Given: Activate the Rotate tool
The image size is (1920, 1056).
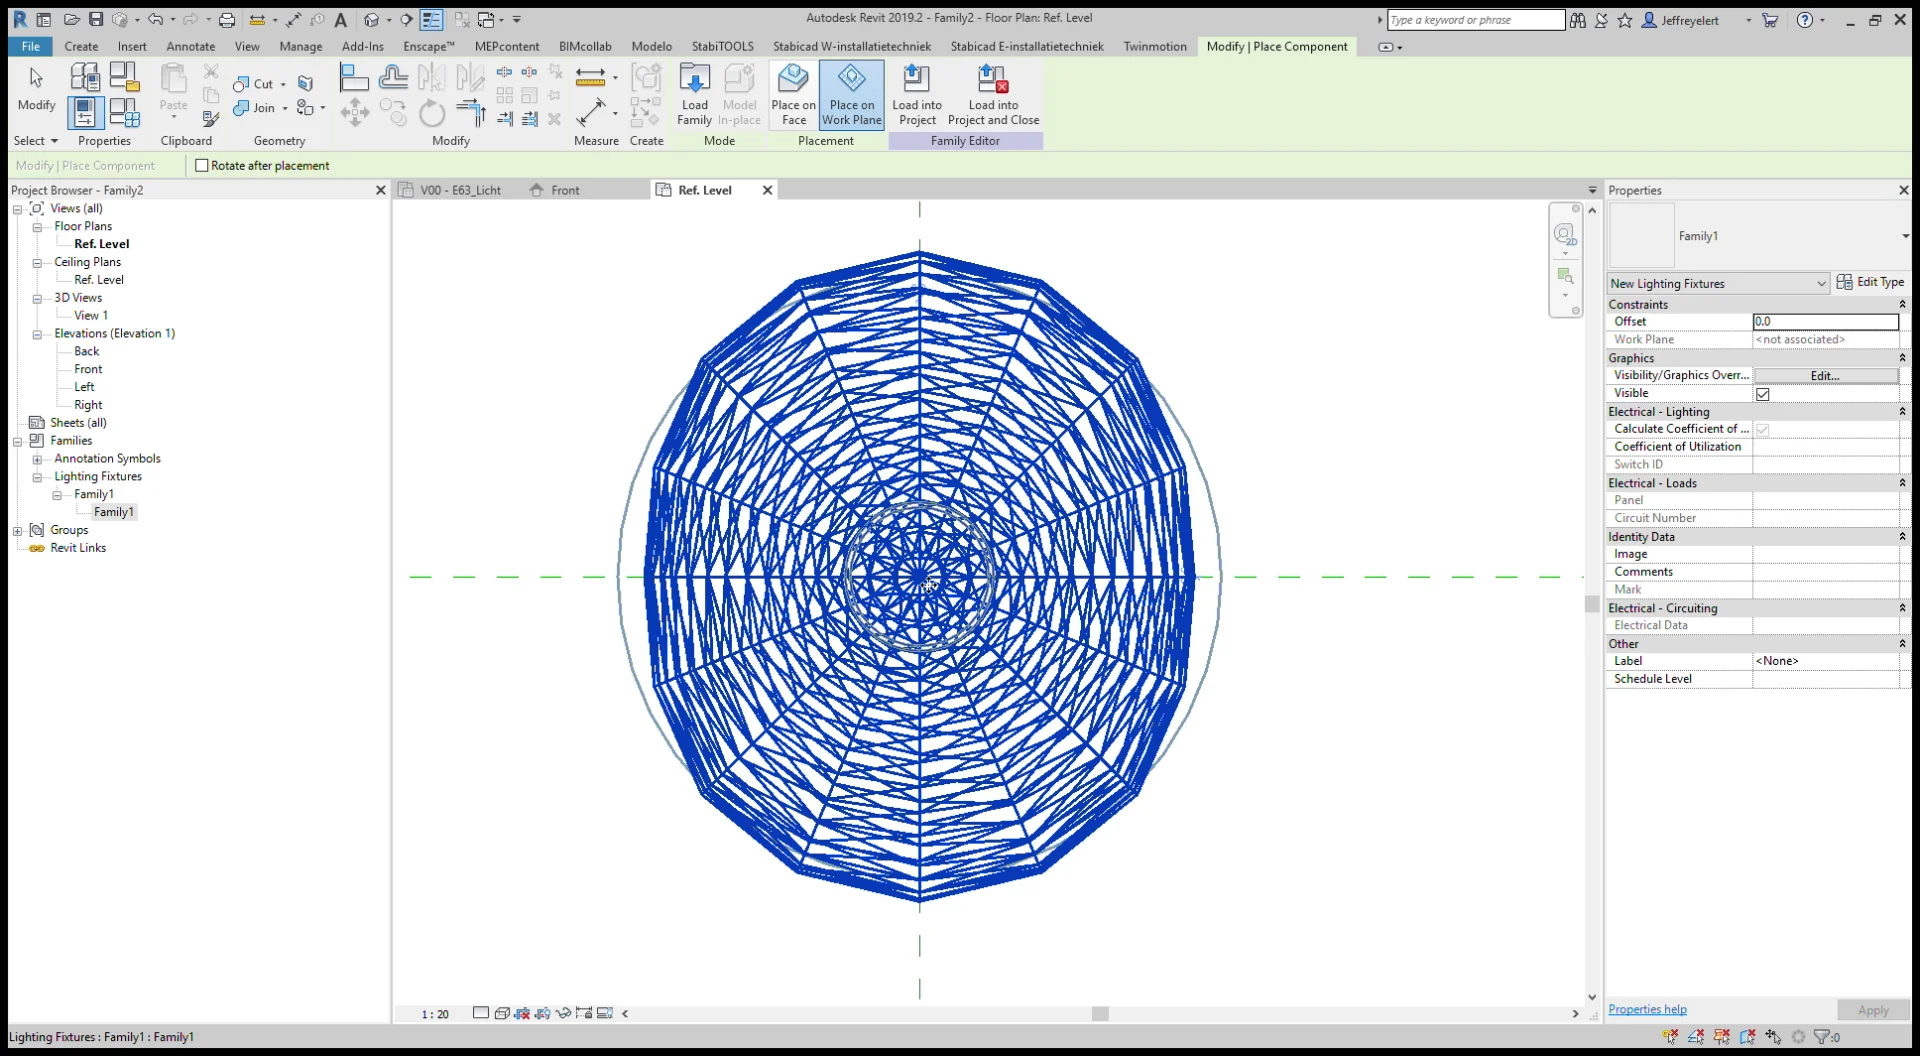Looking at the screenshot, I should (x=432, y=112).
